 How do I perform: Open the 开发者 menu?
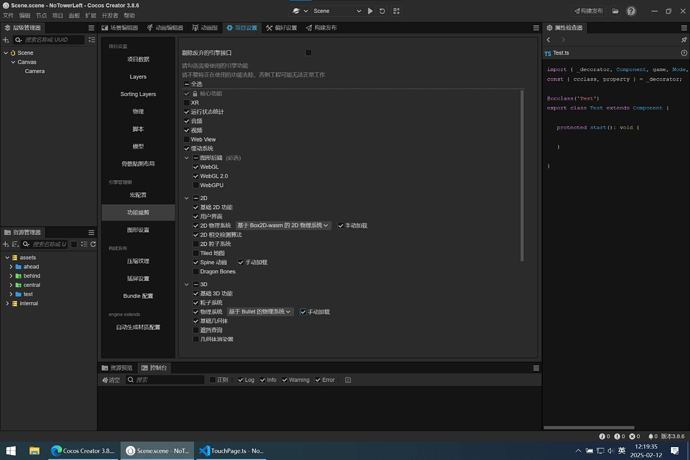pyautogui.click(x=110, y=16)
